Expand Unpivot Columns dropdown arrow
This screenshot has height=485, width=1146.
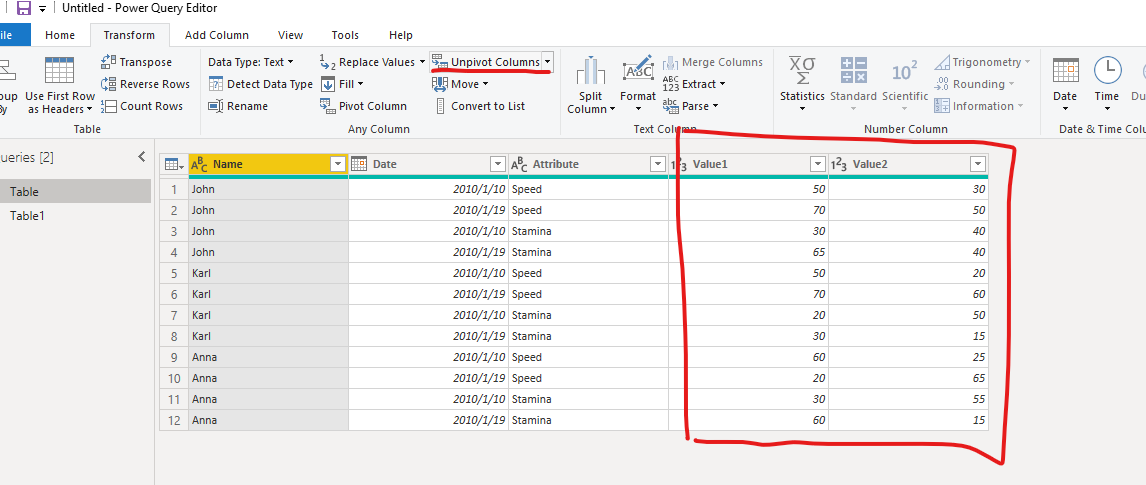pyautogui.click(x=547, y=62)
